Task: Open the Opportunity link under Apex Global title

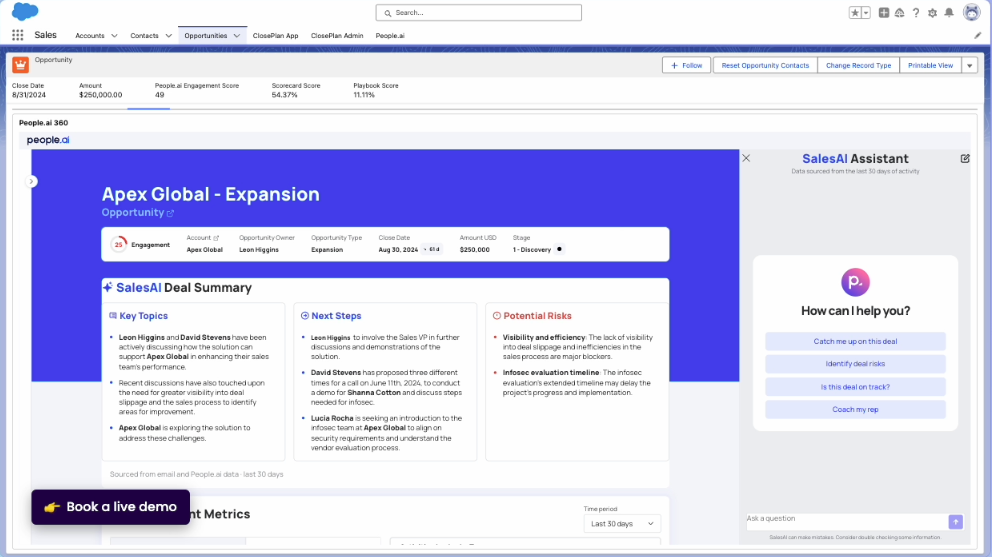Action: (133, 213)
